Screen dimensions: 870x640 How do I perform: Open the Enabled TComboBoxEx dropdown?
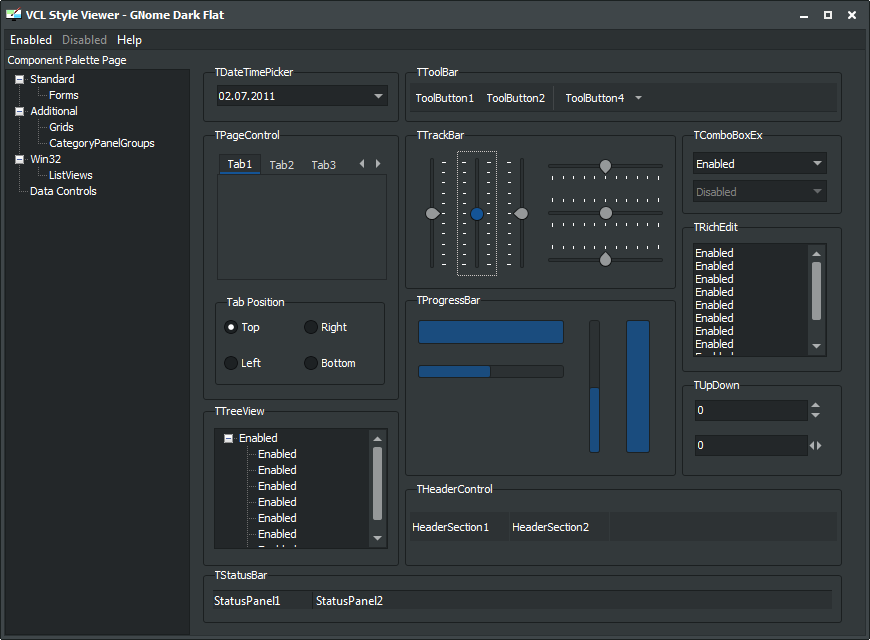(x=817, y=164)
